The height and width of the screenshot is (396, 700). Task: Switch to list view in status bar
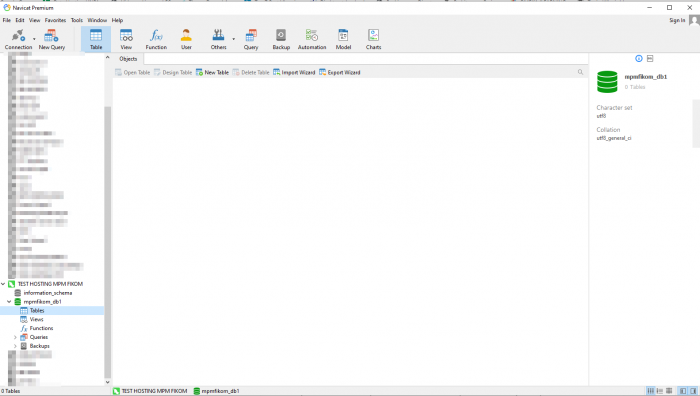(x=650, y=391)
